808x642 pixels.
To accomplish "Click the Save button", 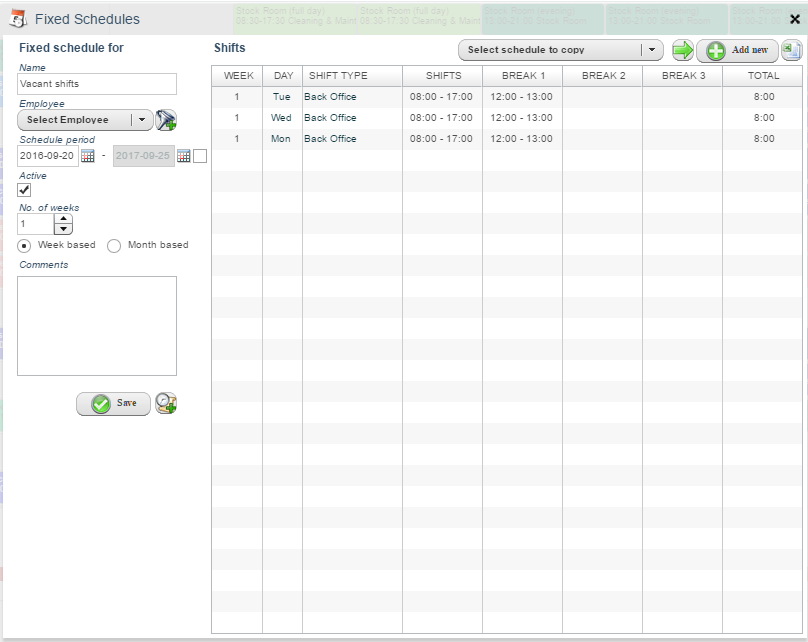I will coord(113,403).
